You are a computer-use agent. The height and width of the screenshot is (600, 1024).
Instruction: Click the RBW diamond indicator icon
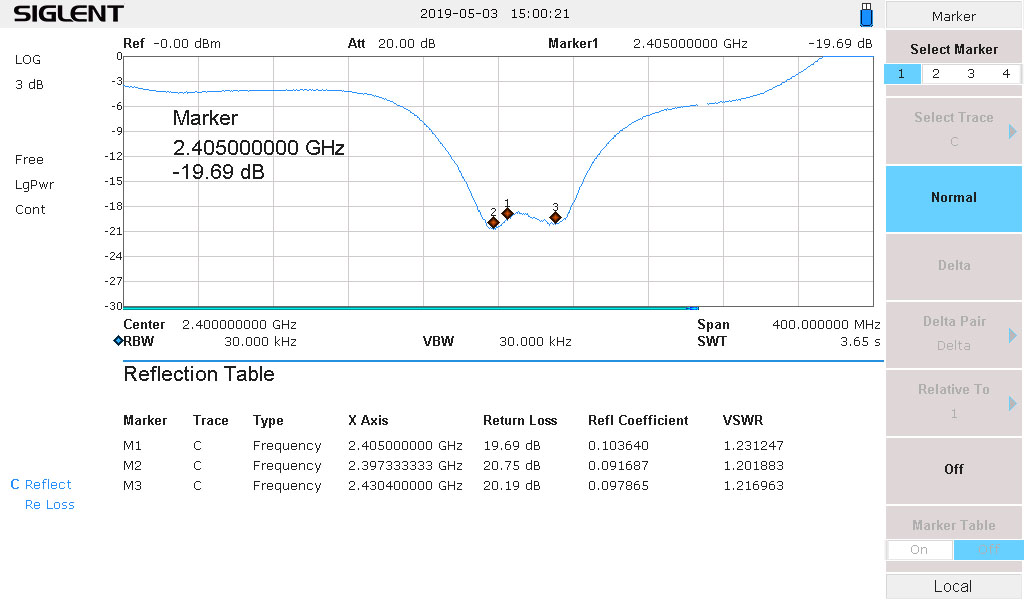(118, 341)
